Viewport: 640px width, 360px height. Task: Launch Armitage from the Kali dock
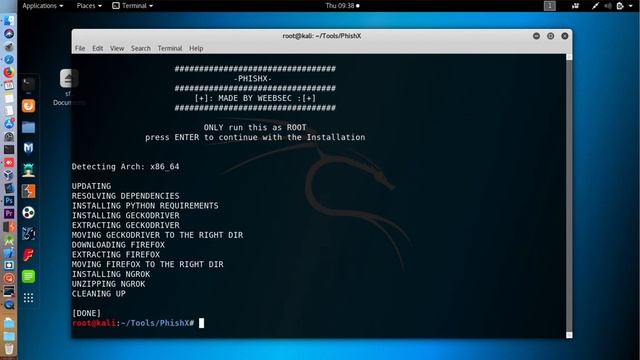tap(29, 170)
